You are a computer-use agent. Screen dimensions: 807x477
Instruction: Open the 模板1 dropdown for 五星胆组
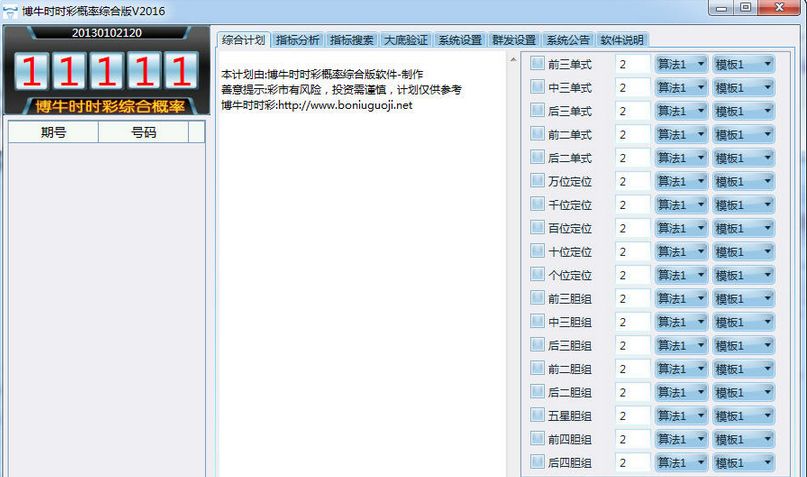(x=744, y=416)
